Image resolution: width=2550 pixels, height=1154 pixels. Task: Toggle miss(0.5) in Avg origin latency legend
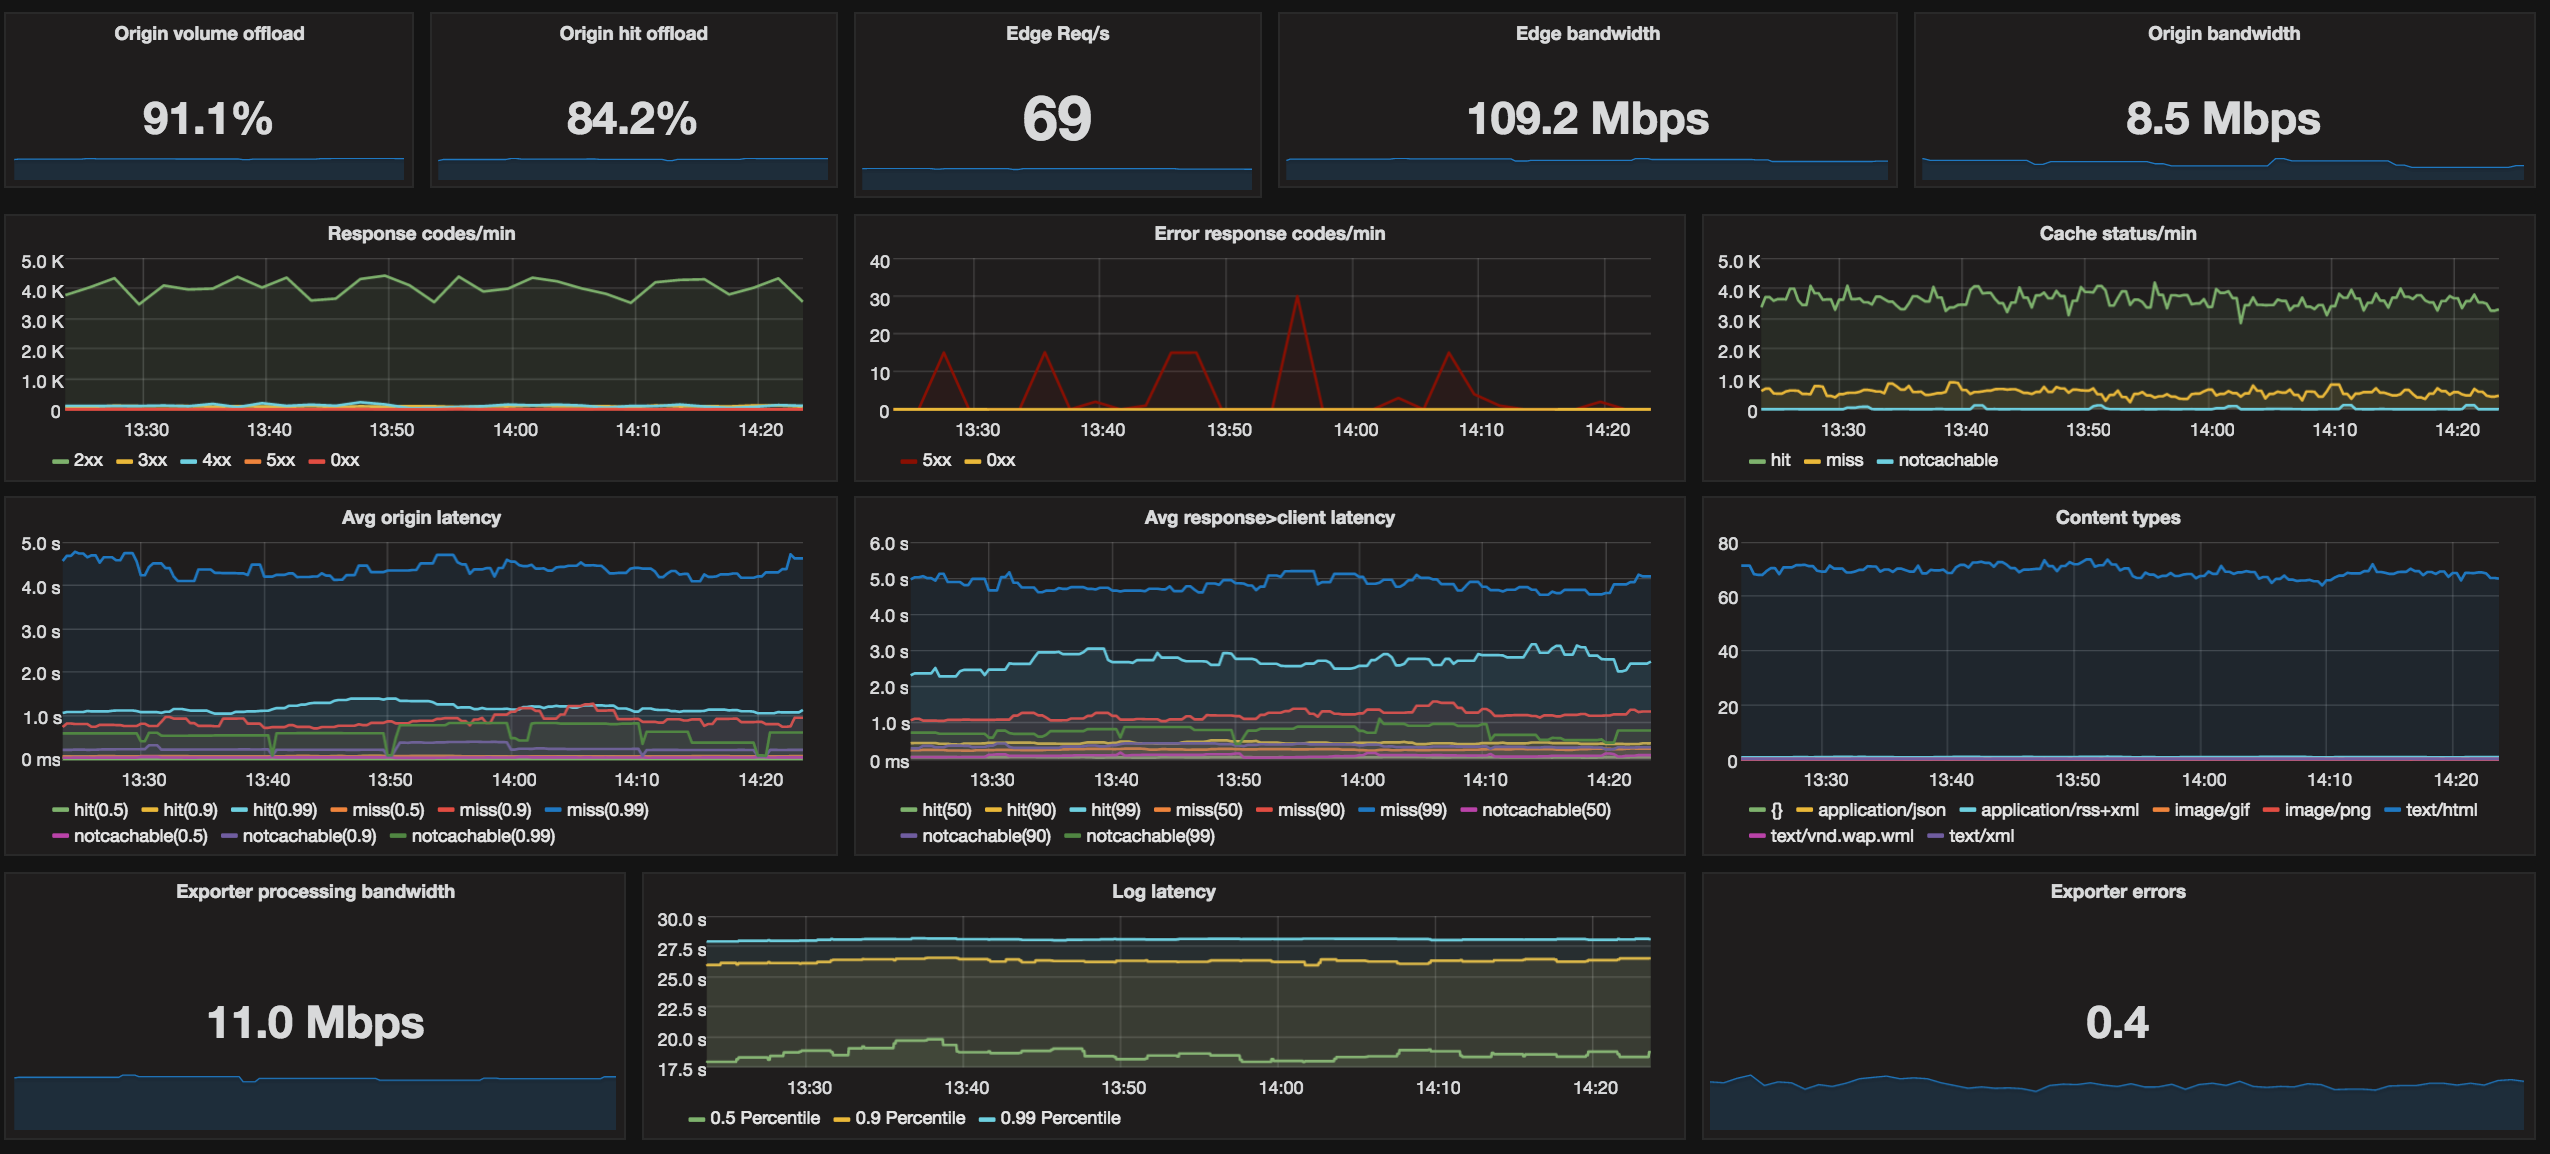pyautogui.click(x=388, y=810)
